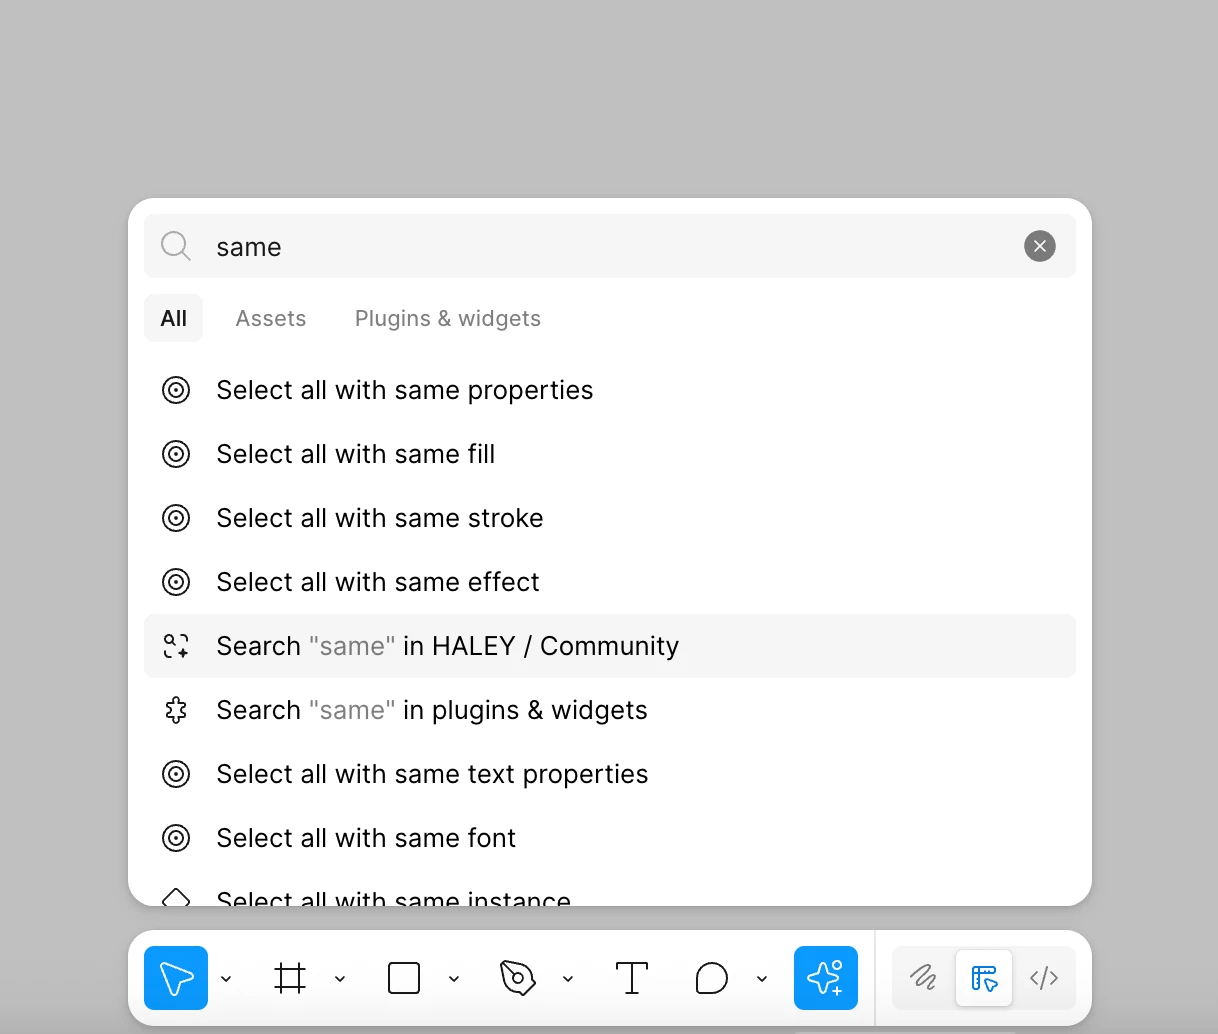Select the Pen tool
The width and height of the screenshot is (1218, 1034).
click(x=518, y=978)
